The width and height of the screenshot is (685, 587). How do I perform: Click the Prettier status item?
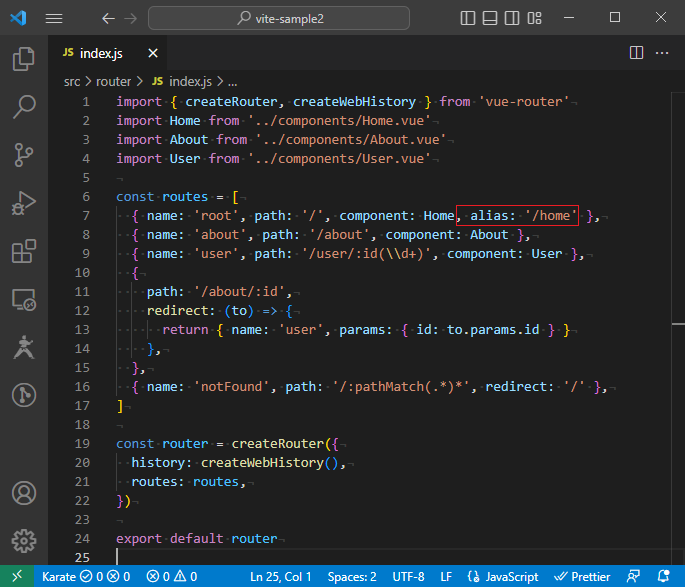coord(582,577)
